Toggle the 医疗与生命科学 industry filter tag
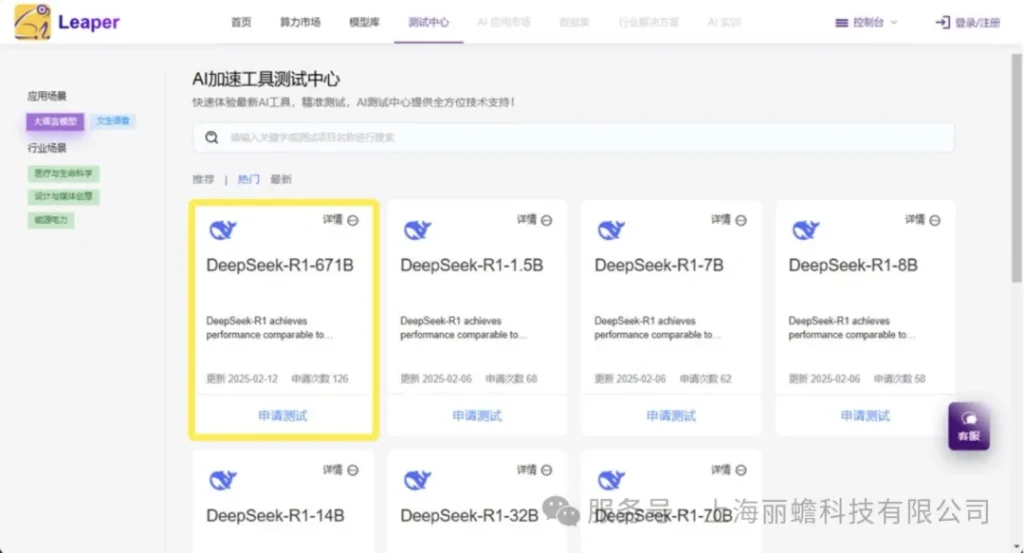The image size is (1024, 553). coord(63,173)
